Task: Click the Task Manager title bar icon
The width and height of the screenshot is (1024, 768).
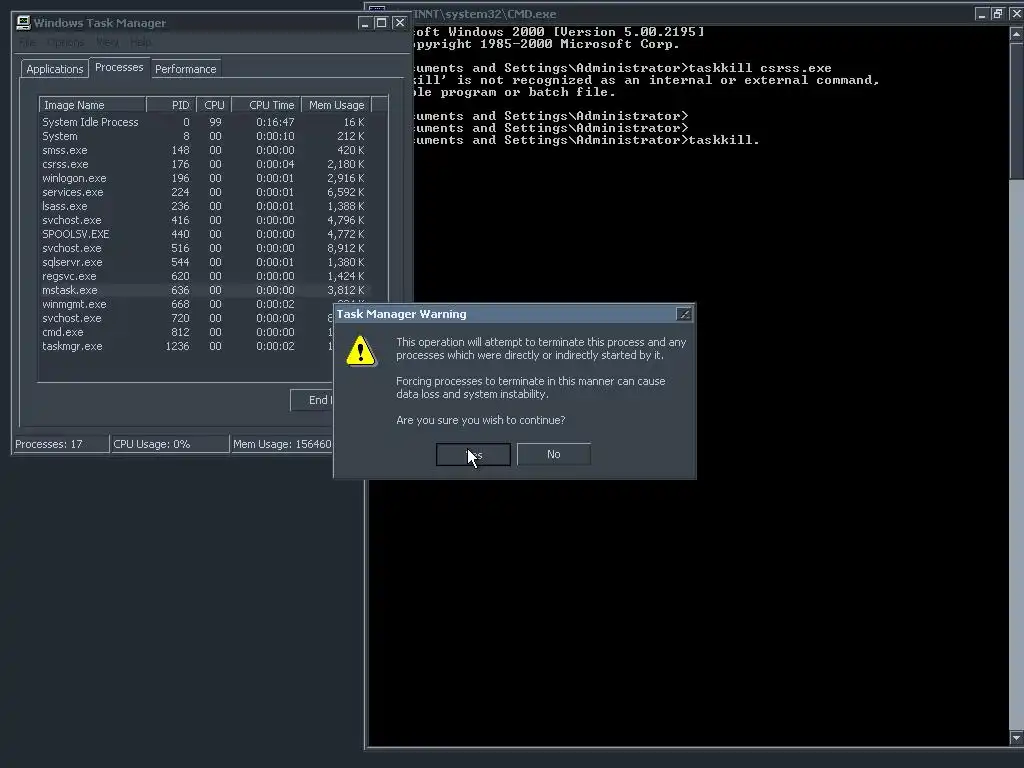Action: [x=24, y=23]
